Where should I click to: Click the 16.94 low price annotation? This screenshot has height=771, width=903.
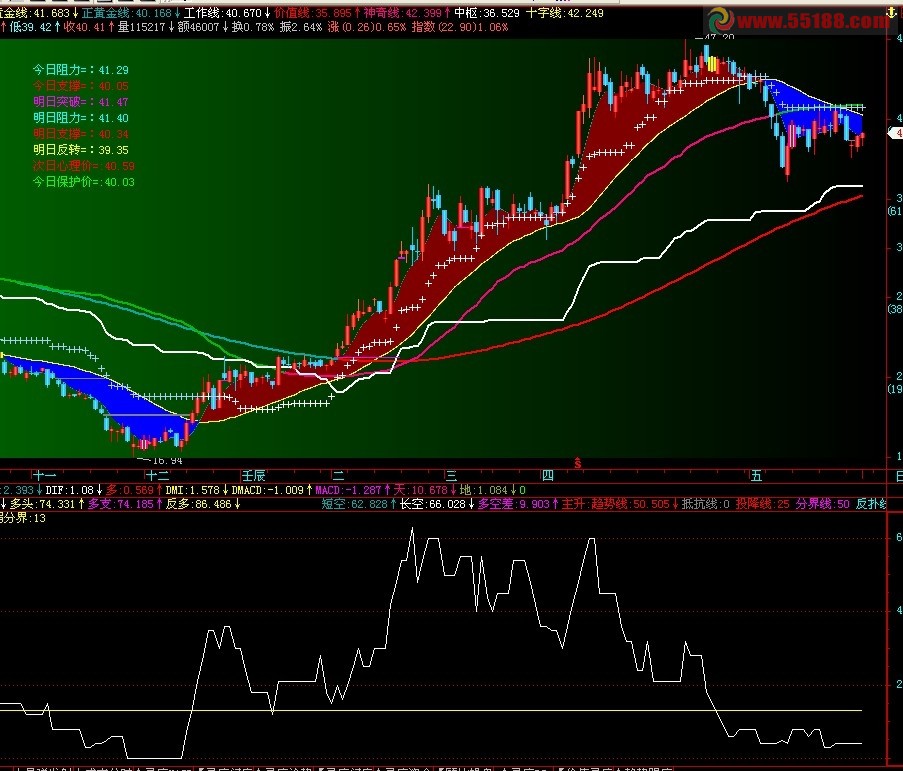(x=167, y=461)
